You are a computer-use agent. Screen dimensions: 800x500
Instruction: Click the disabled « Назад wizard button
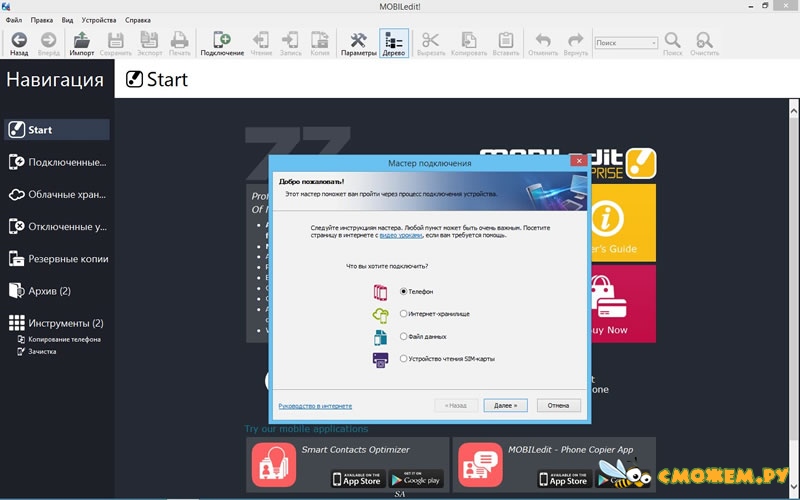click(456, 406)
